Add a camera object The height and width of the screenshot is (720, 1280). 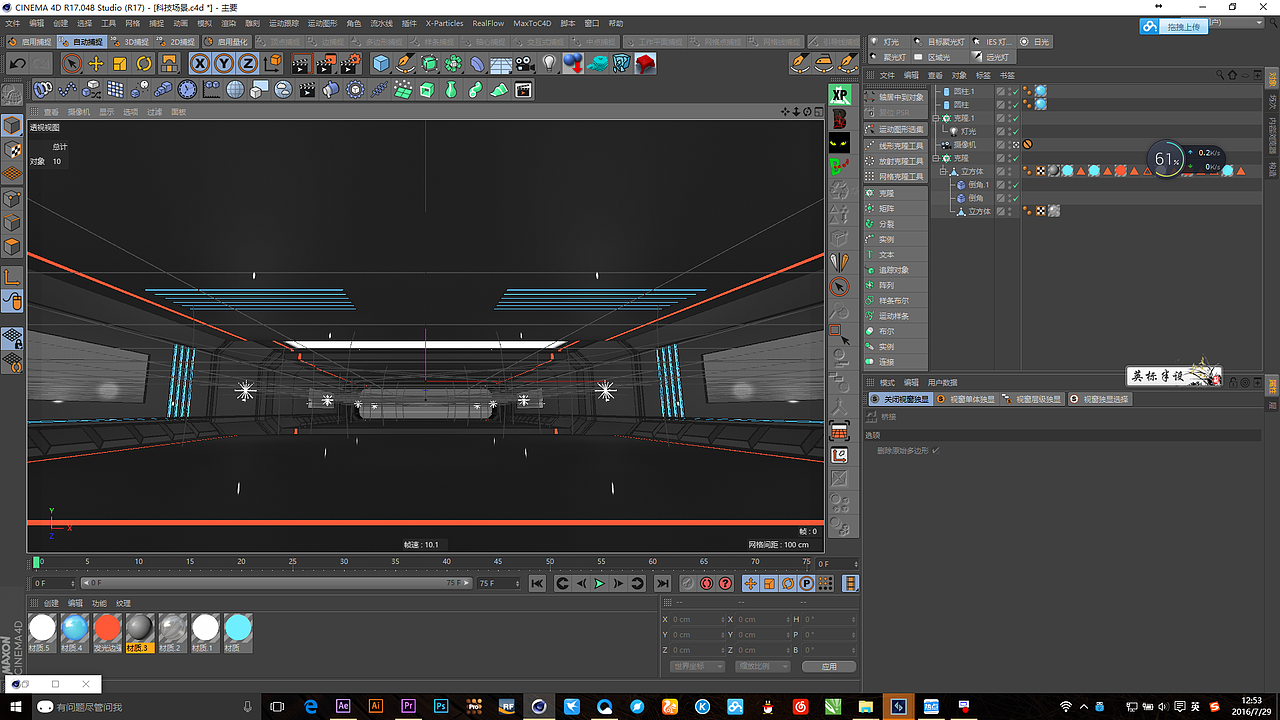pyautogui.click(x=525, y=64)
